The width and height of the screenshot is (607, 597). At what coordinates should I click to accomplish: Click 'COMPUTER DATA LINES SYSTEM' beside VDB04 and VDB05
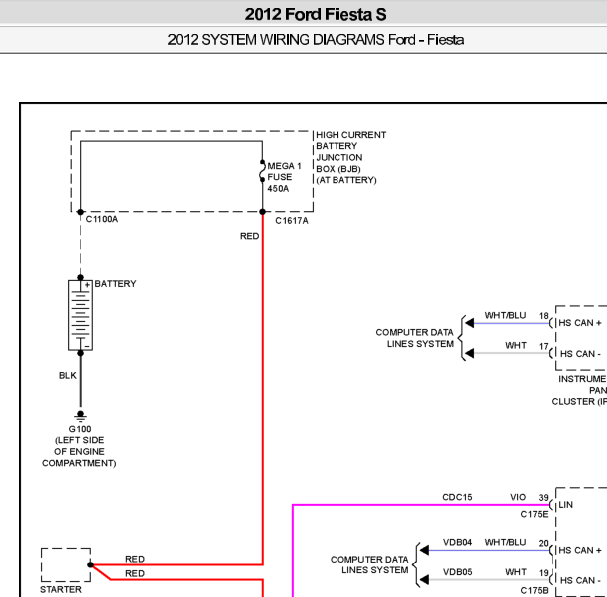click(x=370, y=565)
